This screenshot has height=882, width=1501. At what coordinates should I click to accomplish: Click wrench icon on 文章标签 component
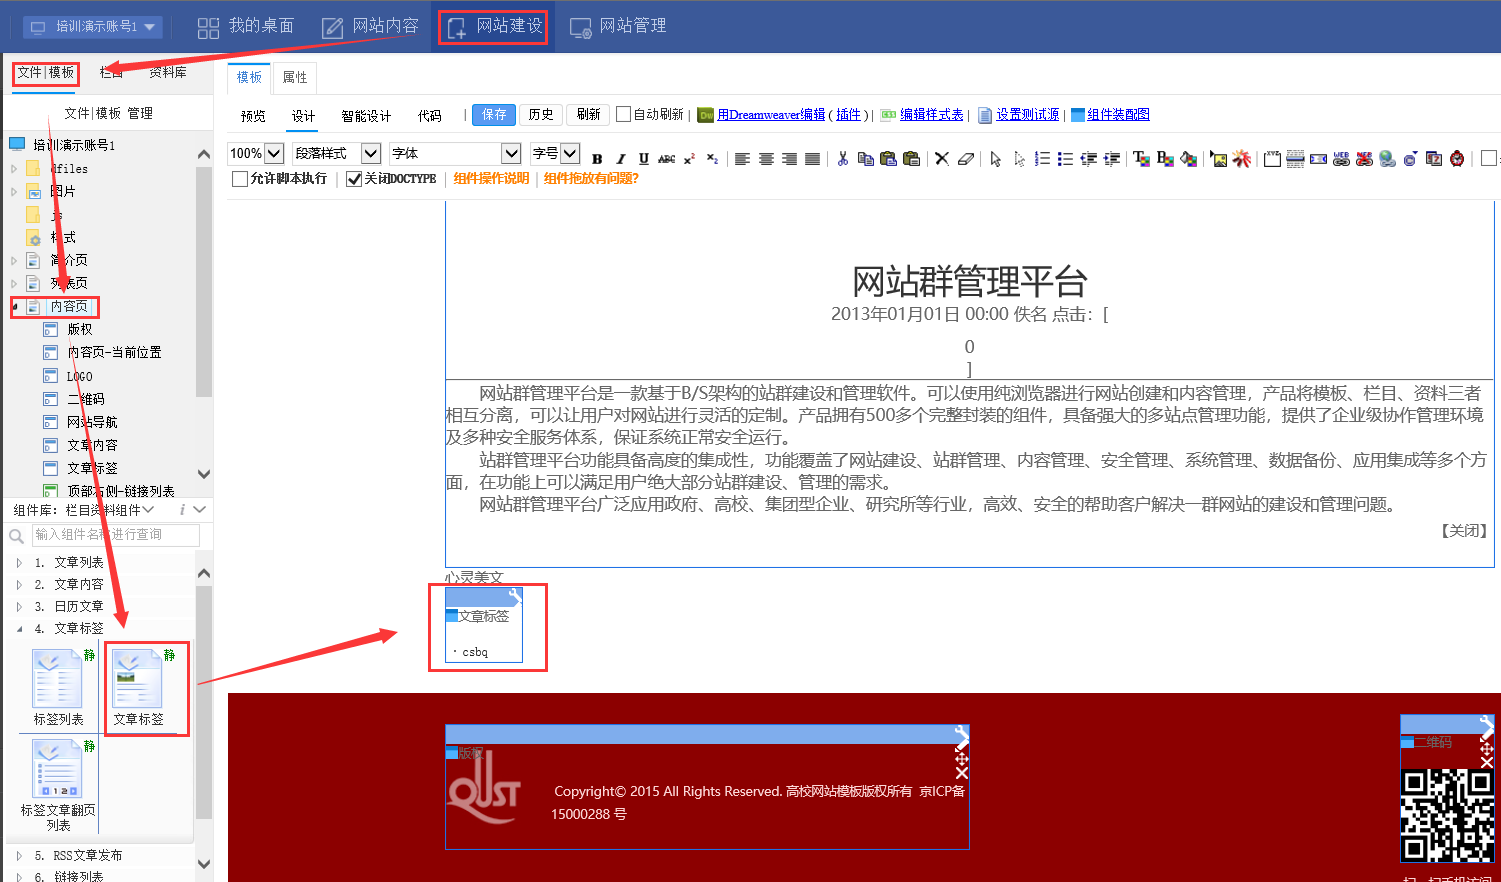(x=514, y=596)
